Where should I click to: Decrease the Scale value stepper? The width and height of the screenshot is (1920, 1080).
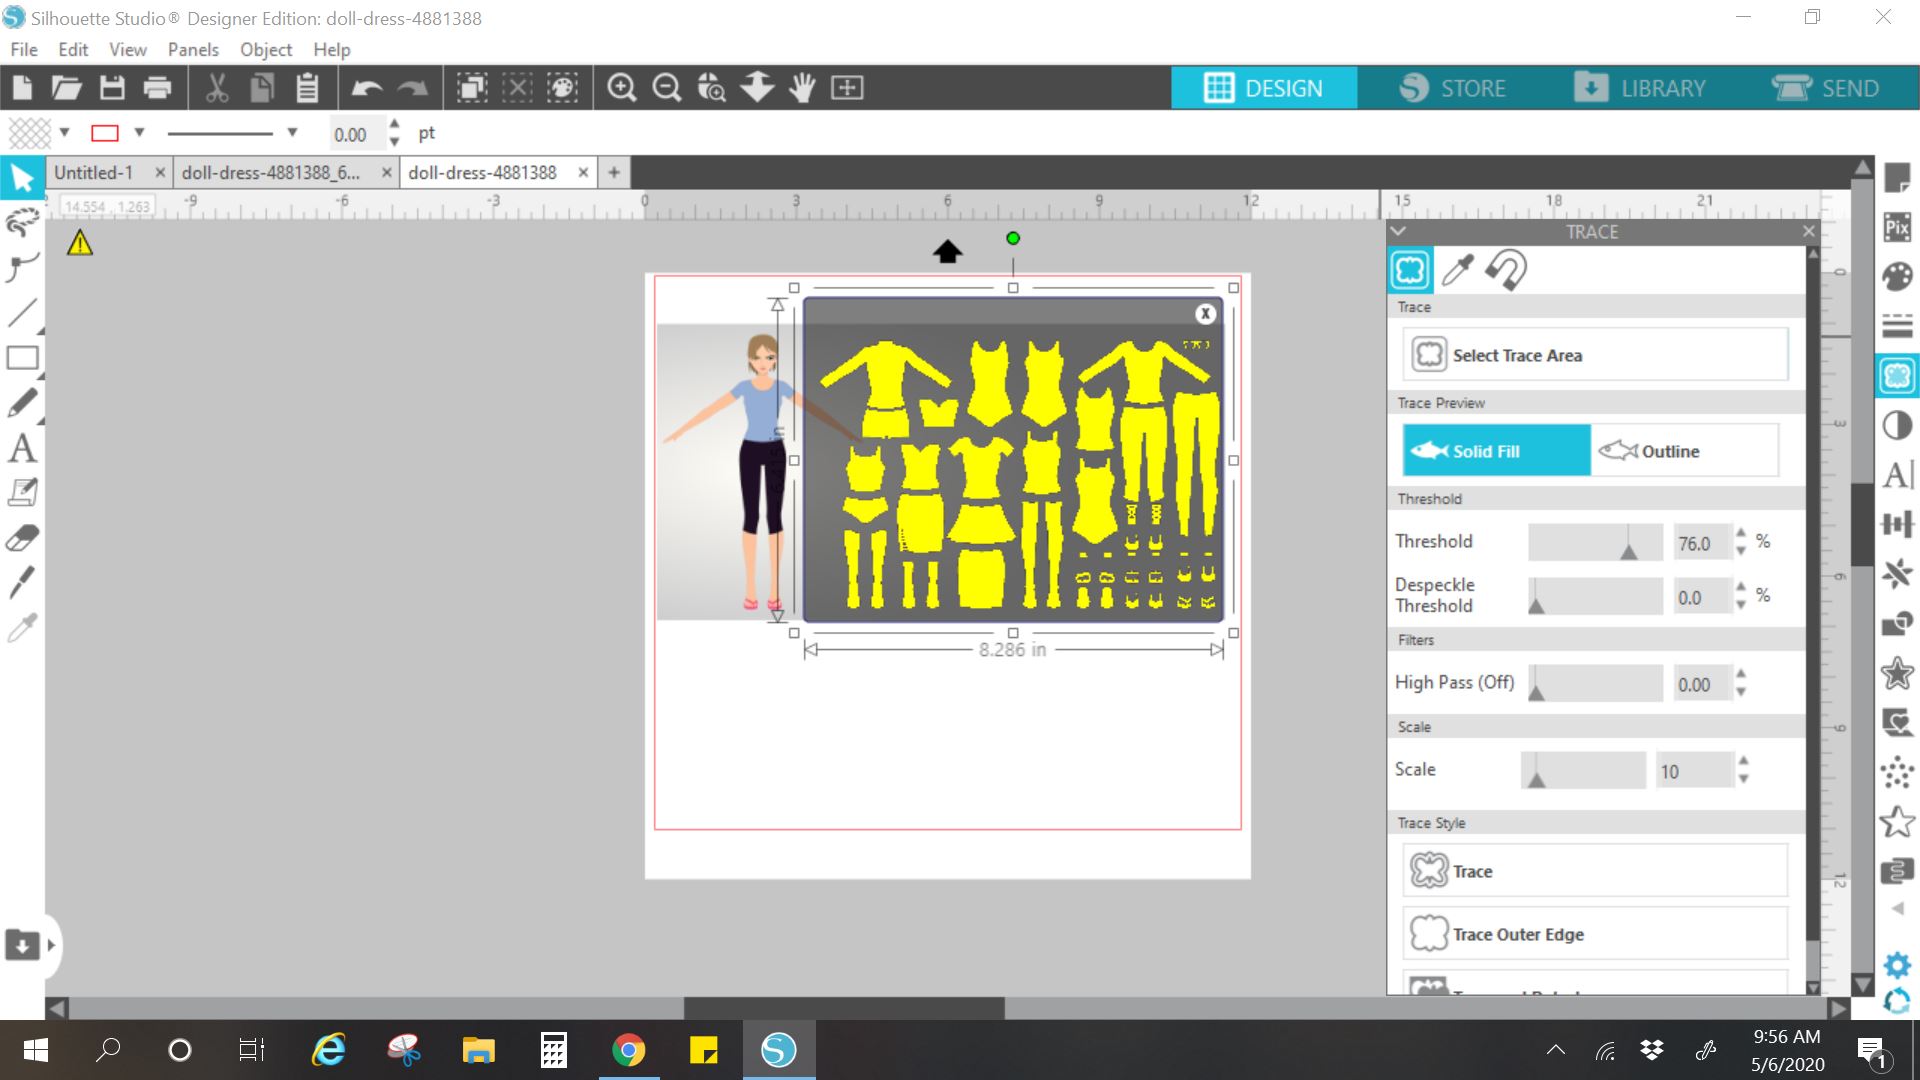pyautogui.click(x=1744, y=779)
